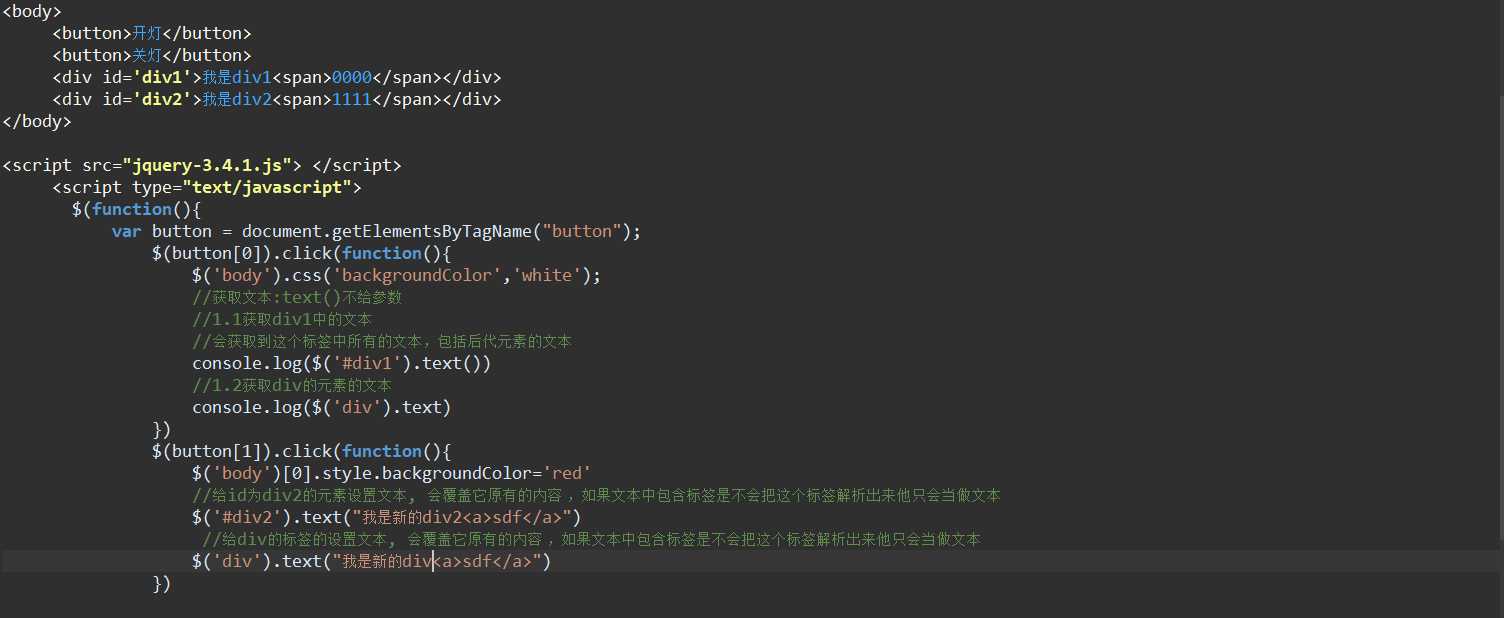Click the opening <body> tag line
This screenshot has height=618, width=1504.
point(32,11)
